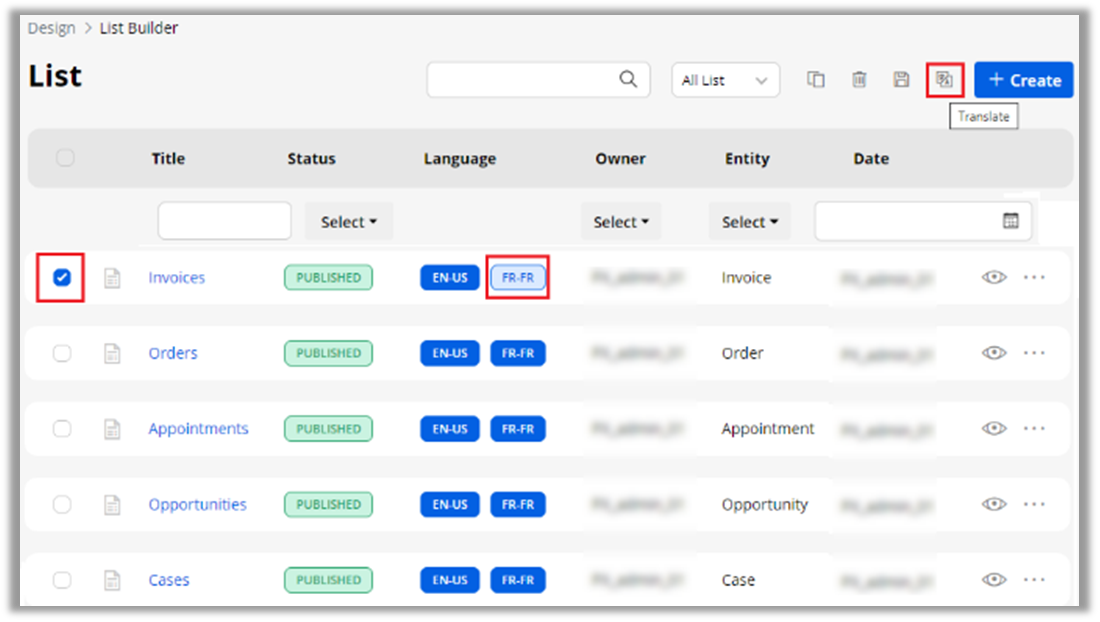
Task: Click the Translate icon in toolbar
Action: coord(944,80)
